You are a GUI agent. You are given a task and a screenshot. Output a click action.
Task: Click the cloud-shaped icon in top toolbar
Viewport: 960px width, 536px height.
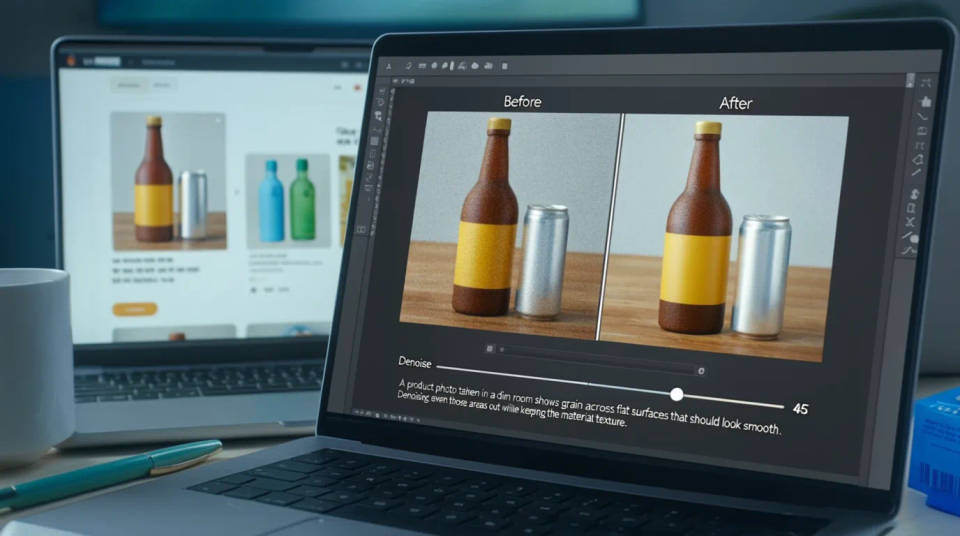(475, 66)
